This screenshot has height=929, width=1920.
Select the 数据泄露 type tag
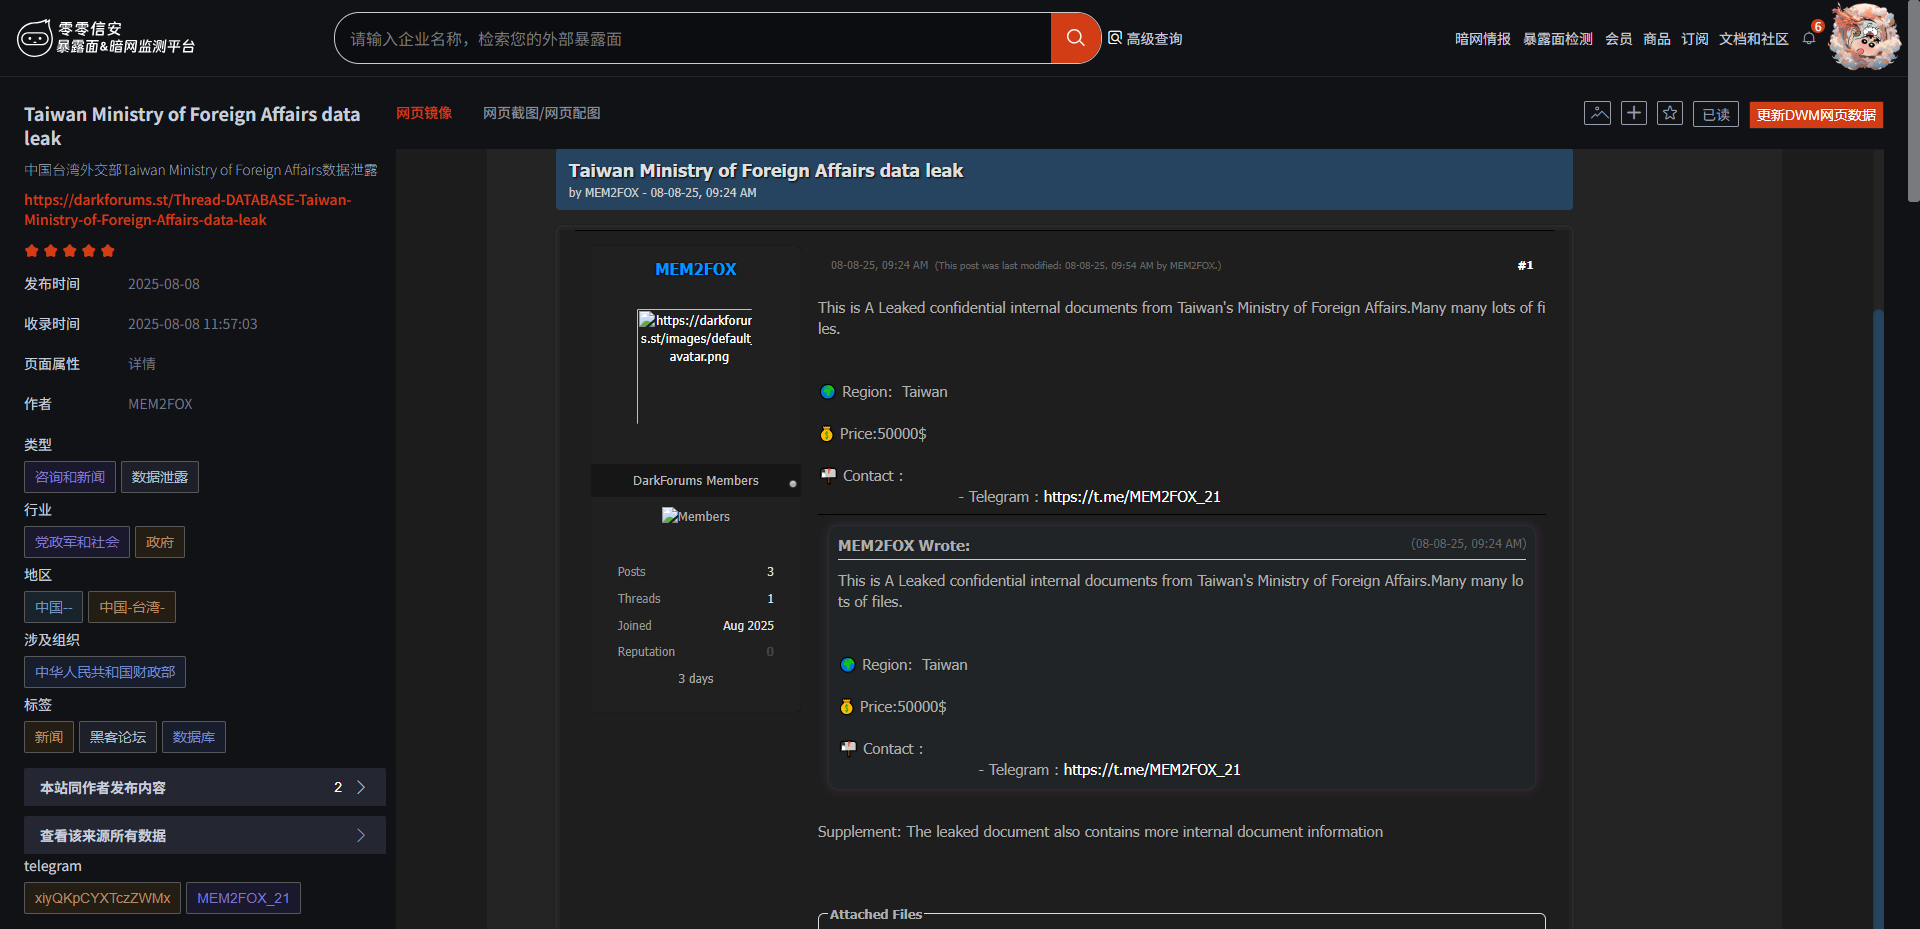point(160,477)
